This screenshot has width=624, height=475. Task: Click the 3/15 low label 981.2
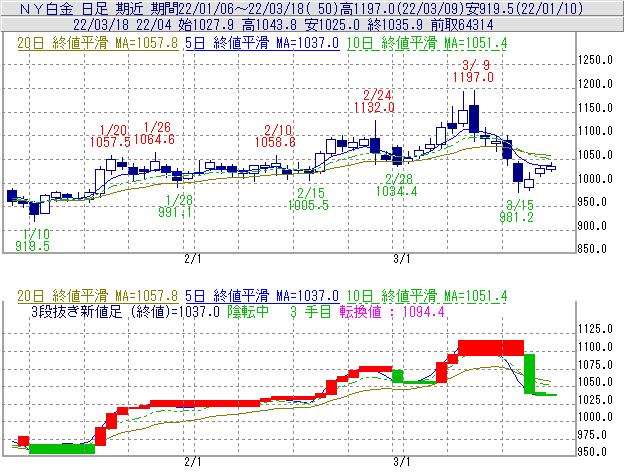[516, 217]
